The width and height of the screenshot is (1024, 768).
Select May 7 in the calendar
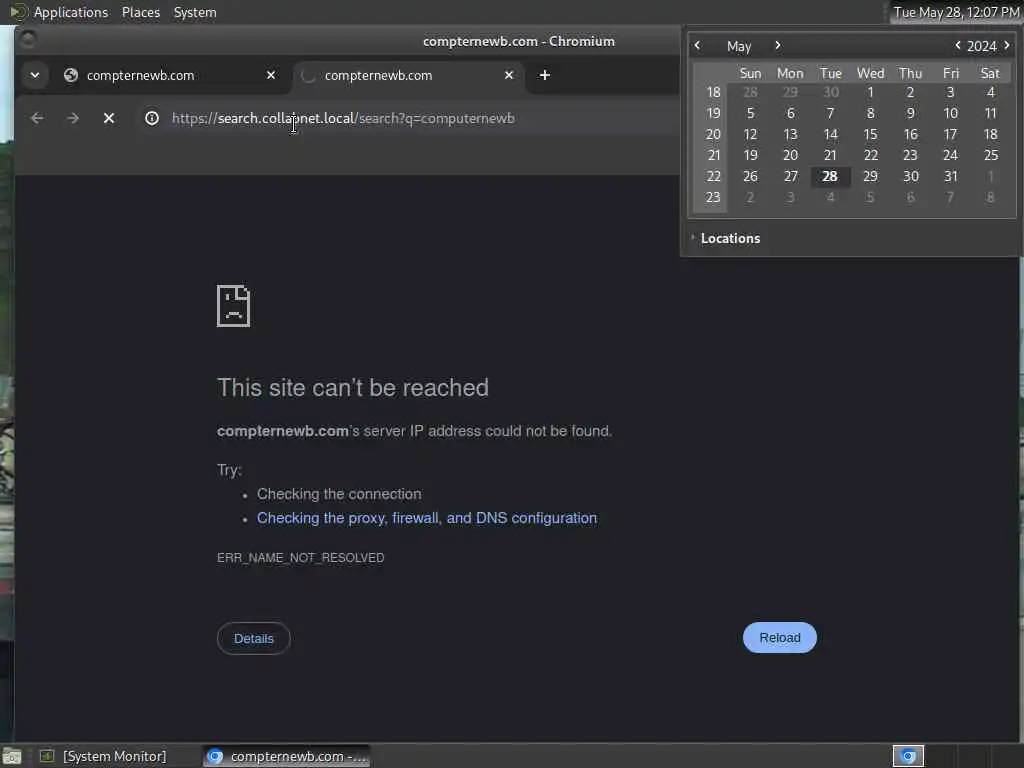830,113
